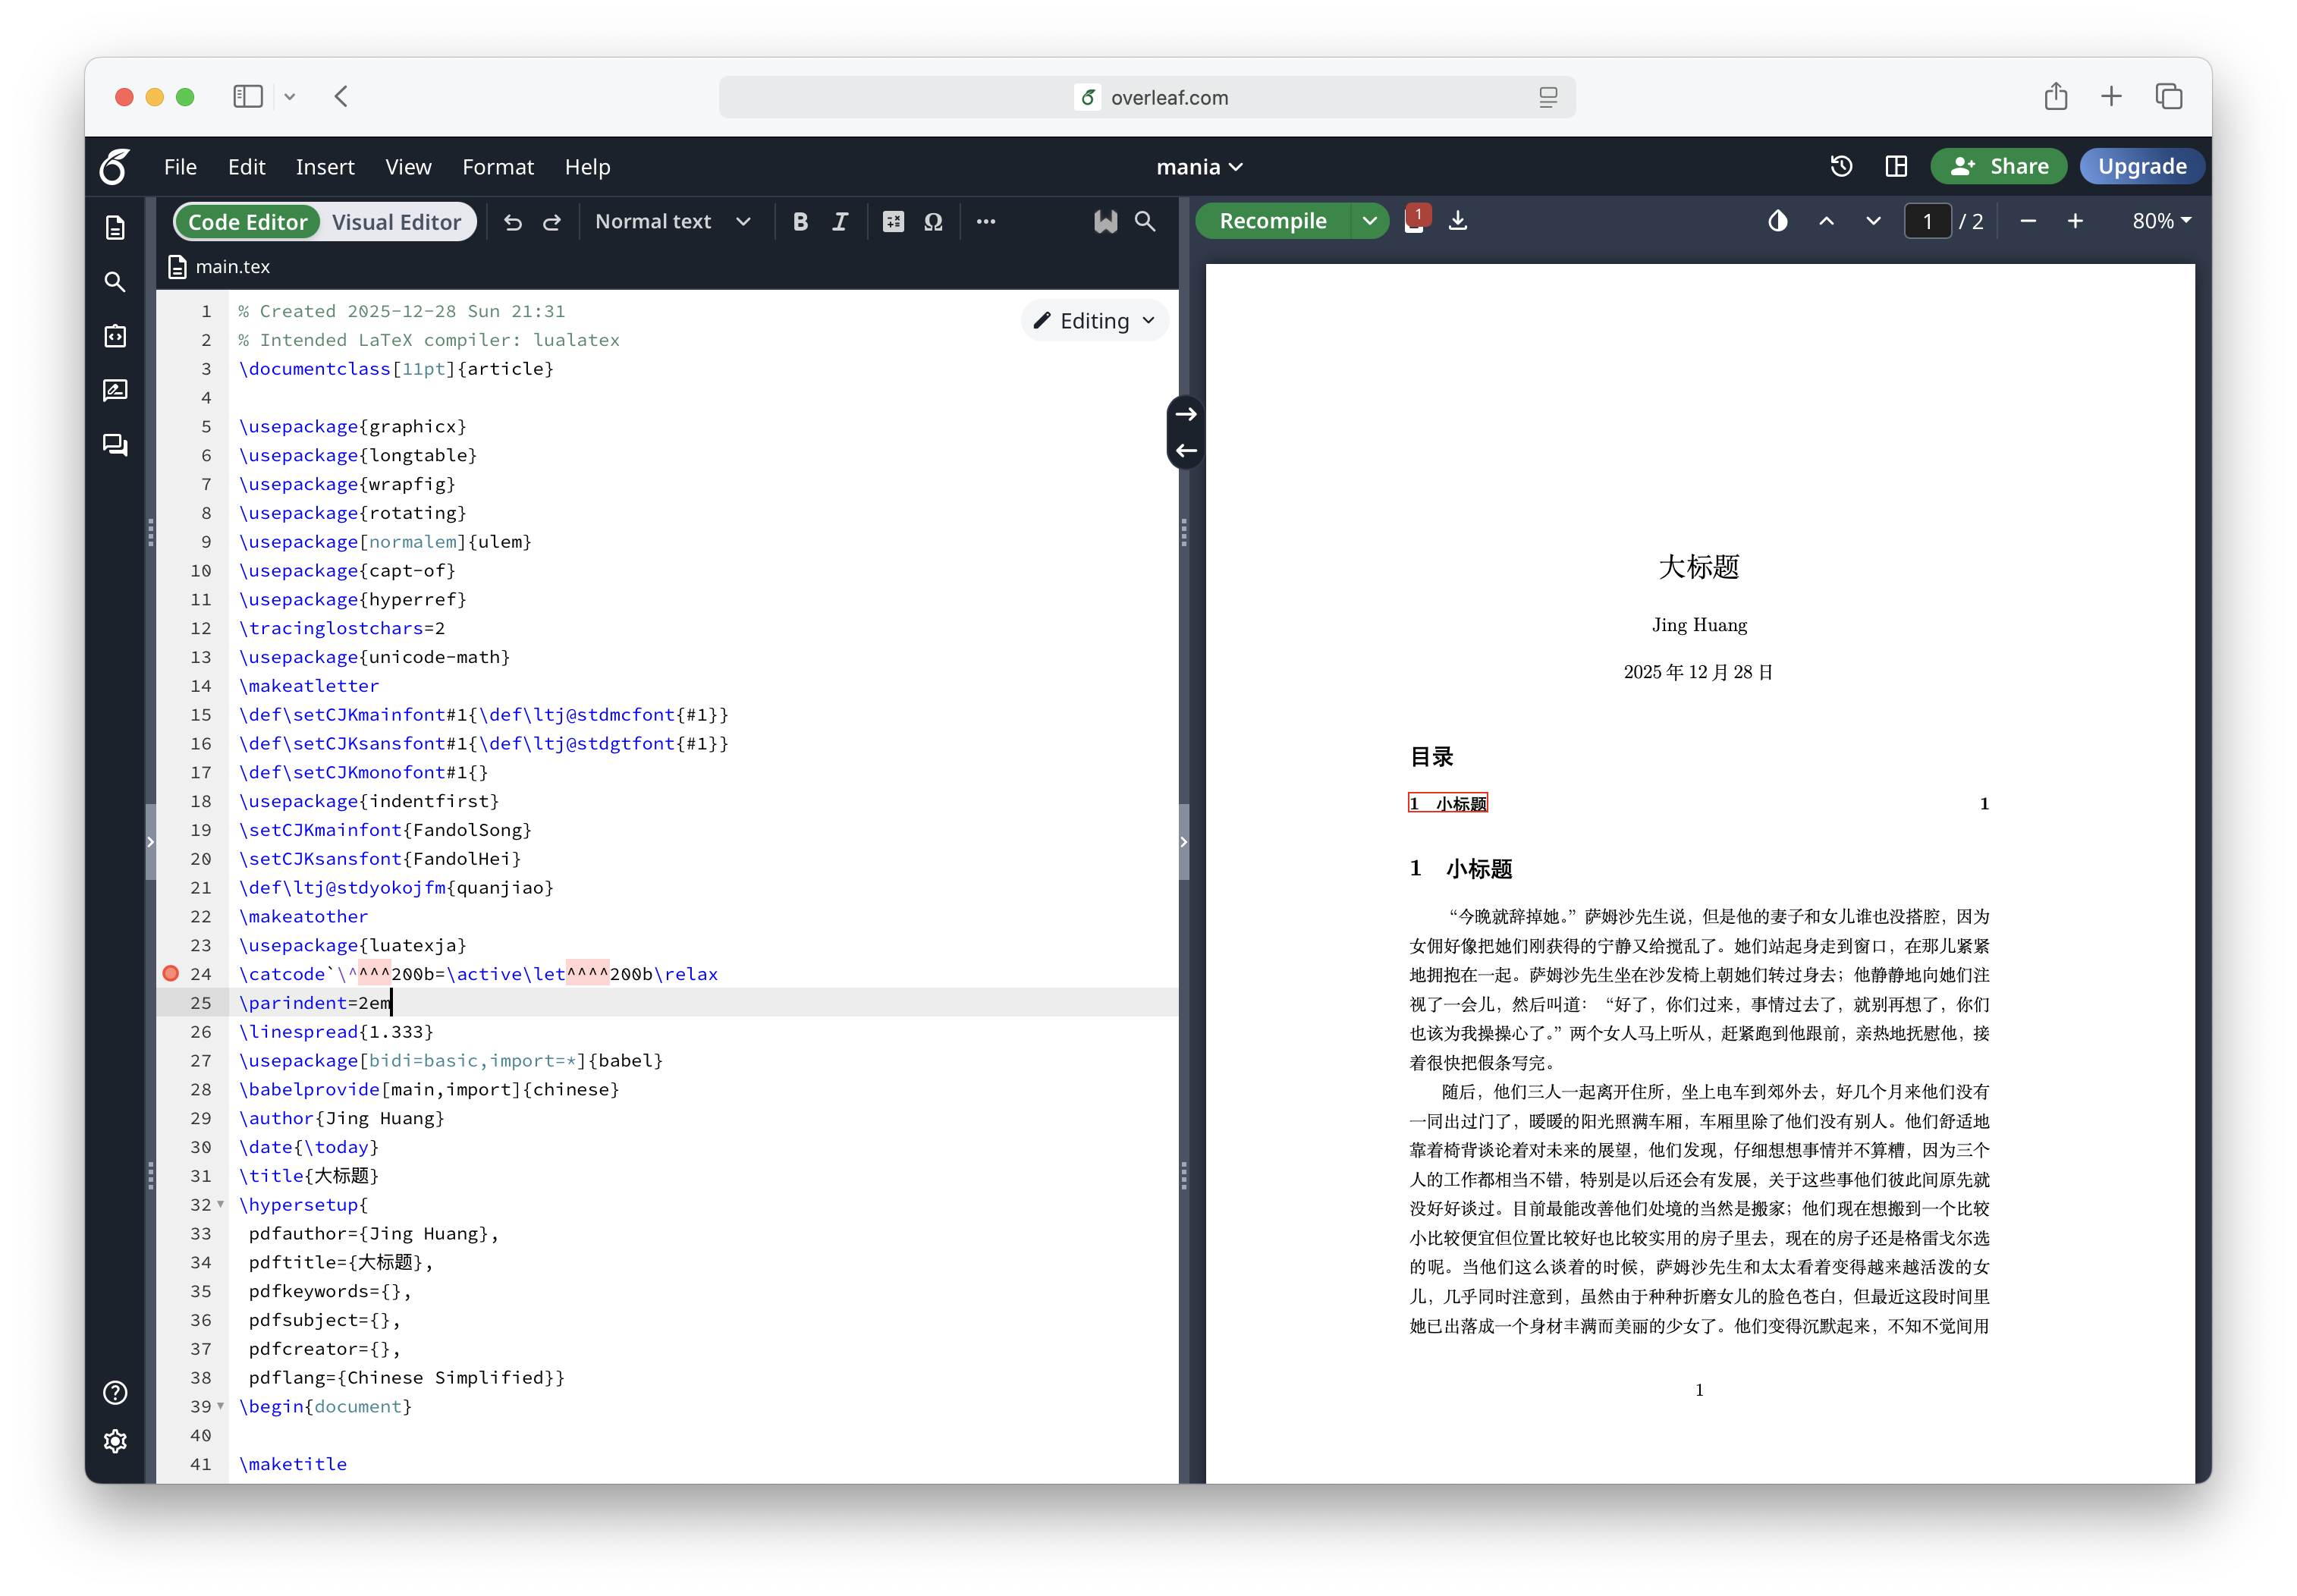Open the file tree sidebar icon

click(x=115, y=228)
